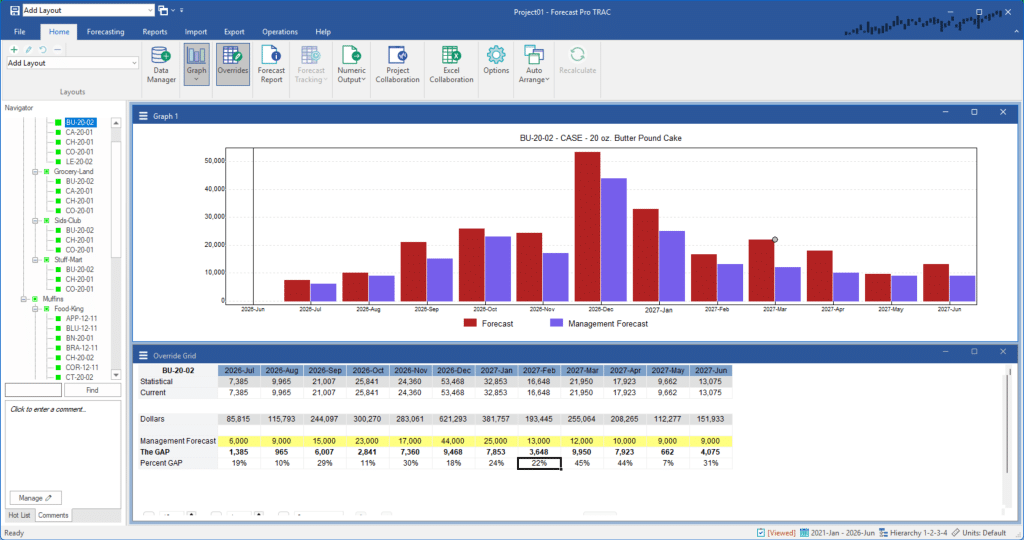The width and height of the screenshot is (1024, 540).
Task: Open Project Collaboration
Action: (x=397, y=64)
